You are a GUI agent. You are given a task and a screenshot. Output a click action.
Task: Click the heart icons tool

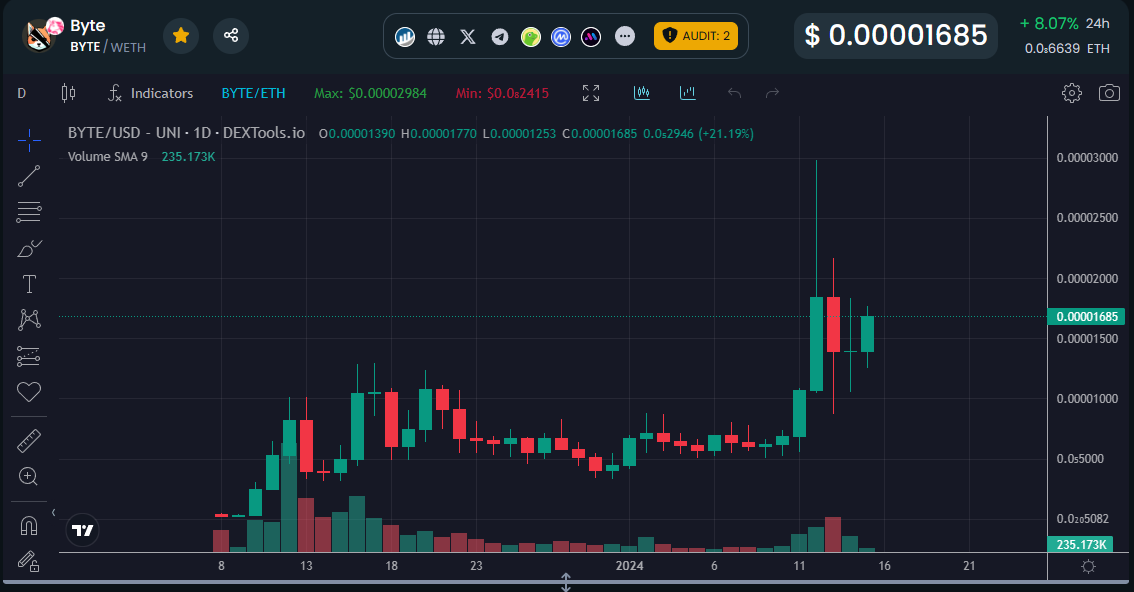[29, 392]
